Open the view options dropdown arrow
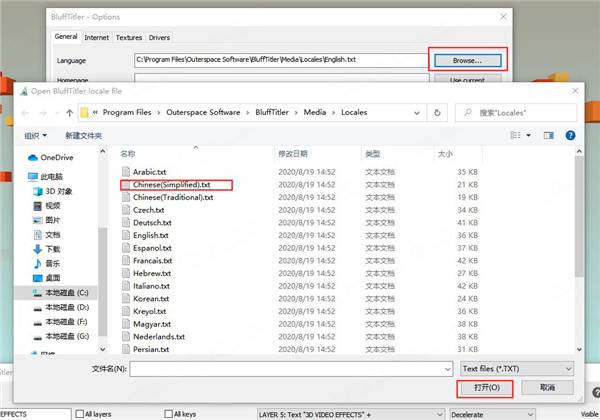The height and width of the screenshot is (420, 600). (528, 135)
